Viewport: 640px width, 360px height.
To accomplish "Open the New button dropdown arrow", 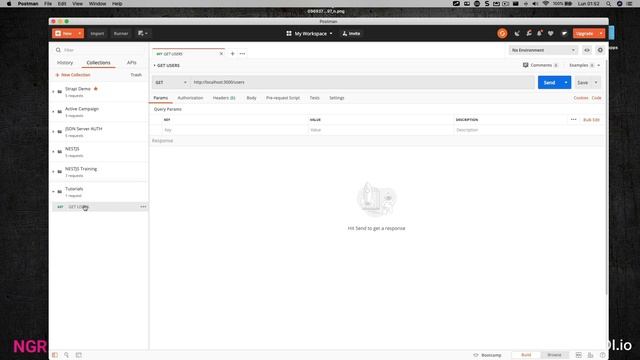I will coord(80,33).
